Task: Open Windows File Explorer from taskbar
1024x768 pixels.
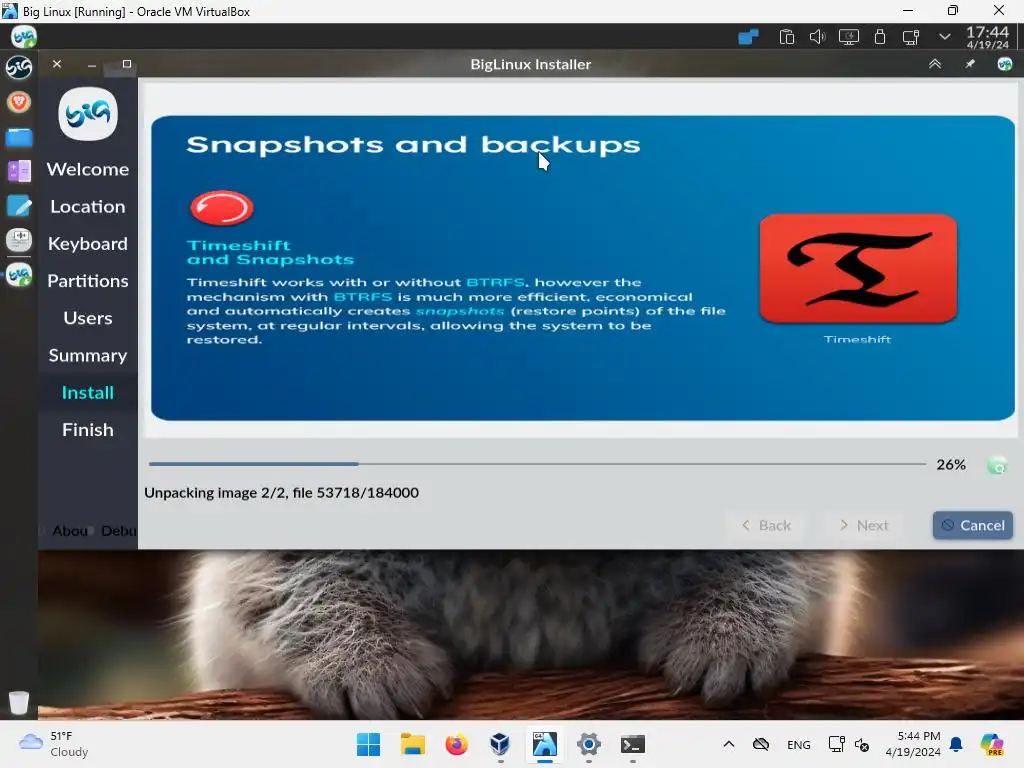Action: [413, 744]
